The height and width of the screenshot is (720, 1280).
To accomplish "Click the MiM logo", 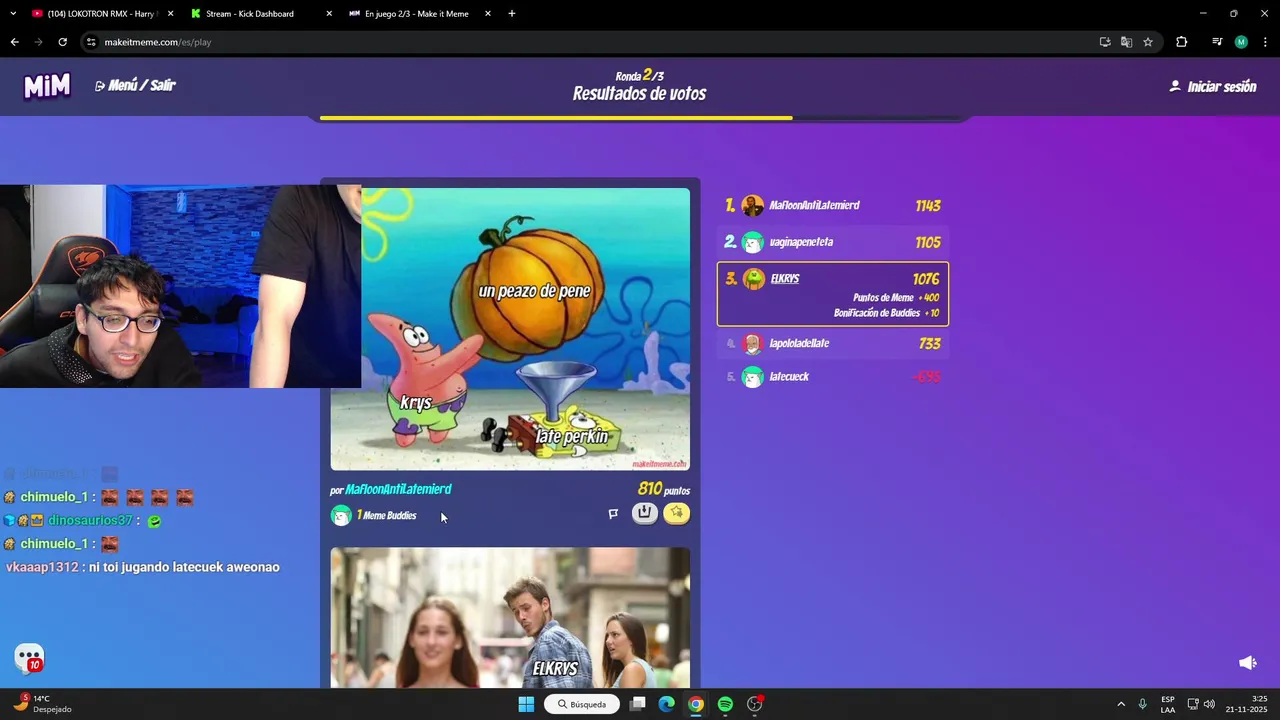I will click(x=47, y=86).
